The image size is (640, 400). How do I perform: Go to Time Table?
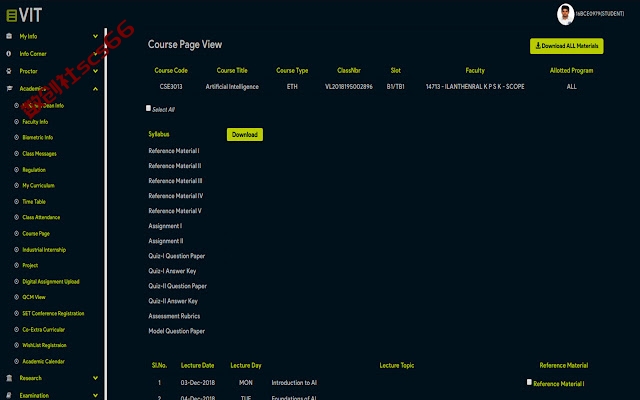click(34, 202)
